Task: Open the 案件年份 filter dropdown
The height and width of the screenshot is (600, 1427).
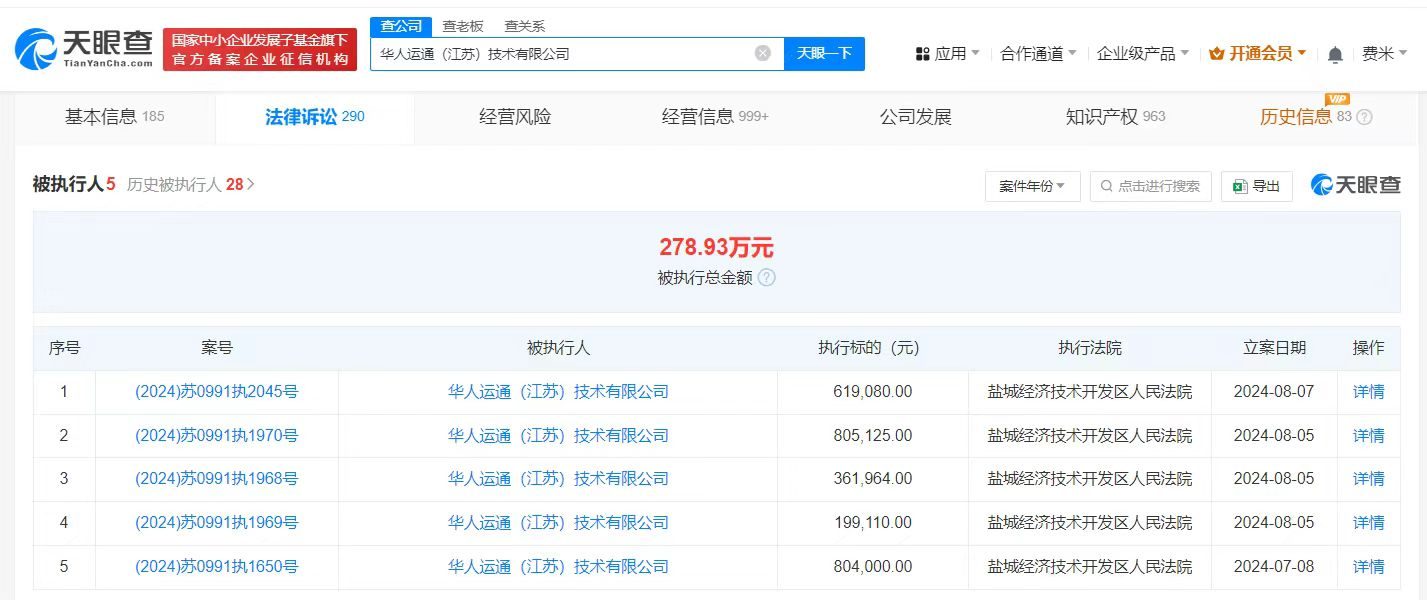Action: pos(1031,185)
